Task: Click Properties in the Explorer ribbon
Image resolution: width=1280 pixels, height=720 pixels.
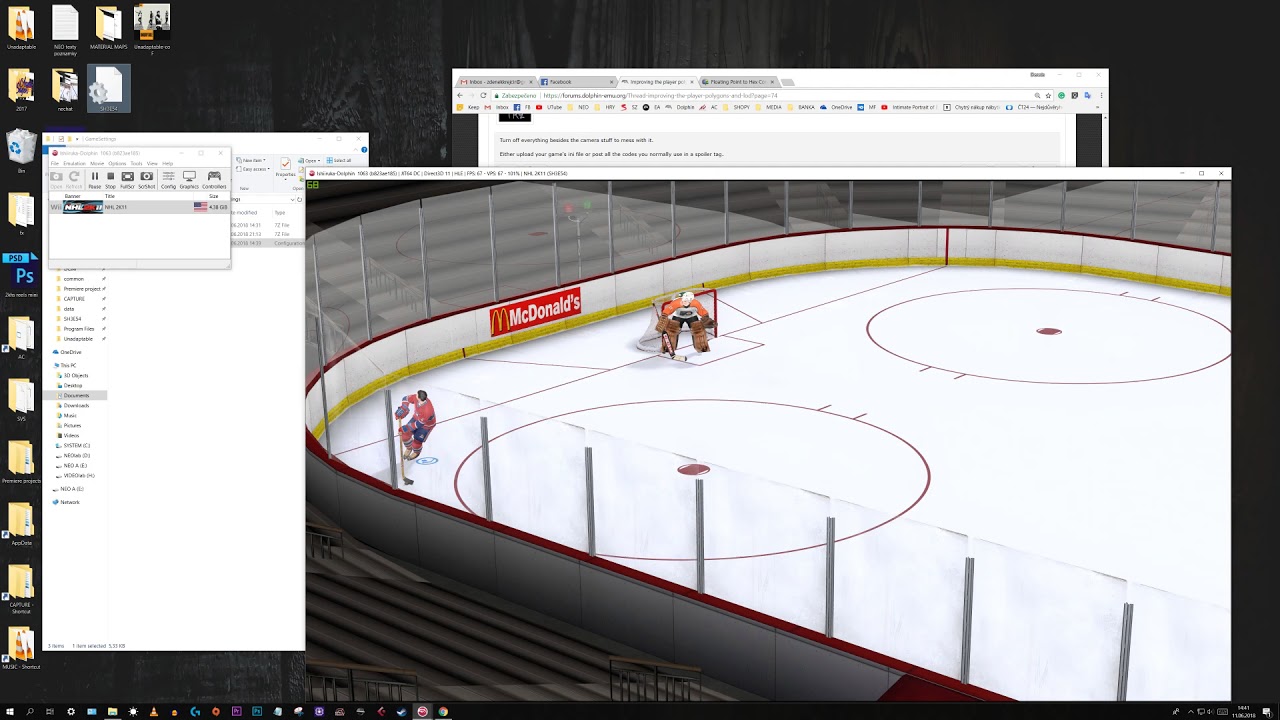Action: [285, 168]
